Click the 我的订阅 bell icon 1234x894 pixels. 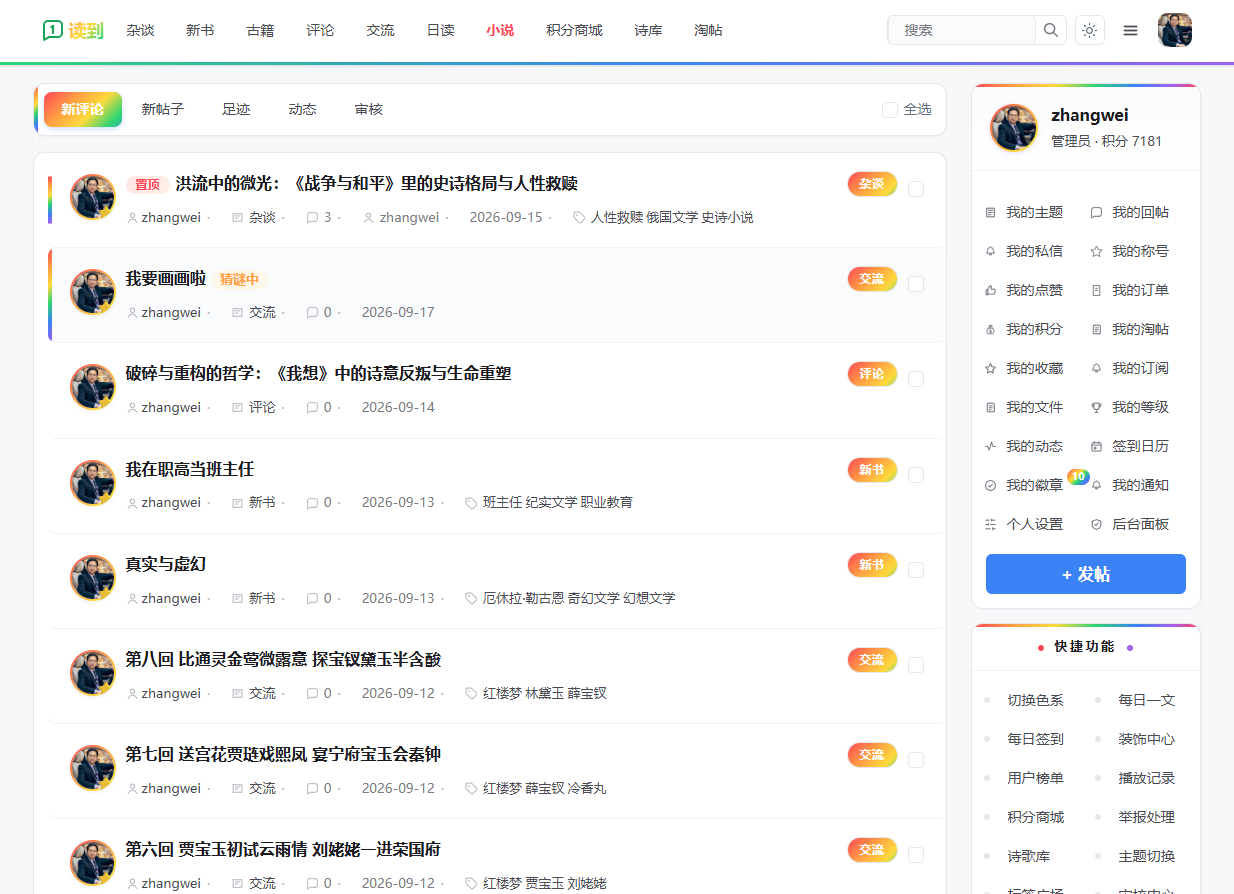1096,369
